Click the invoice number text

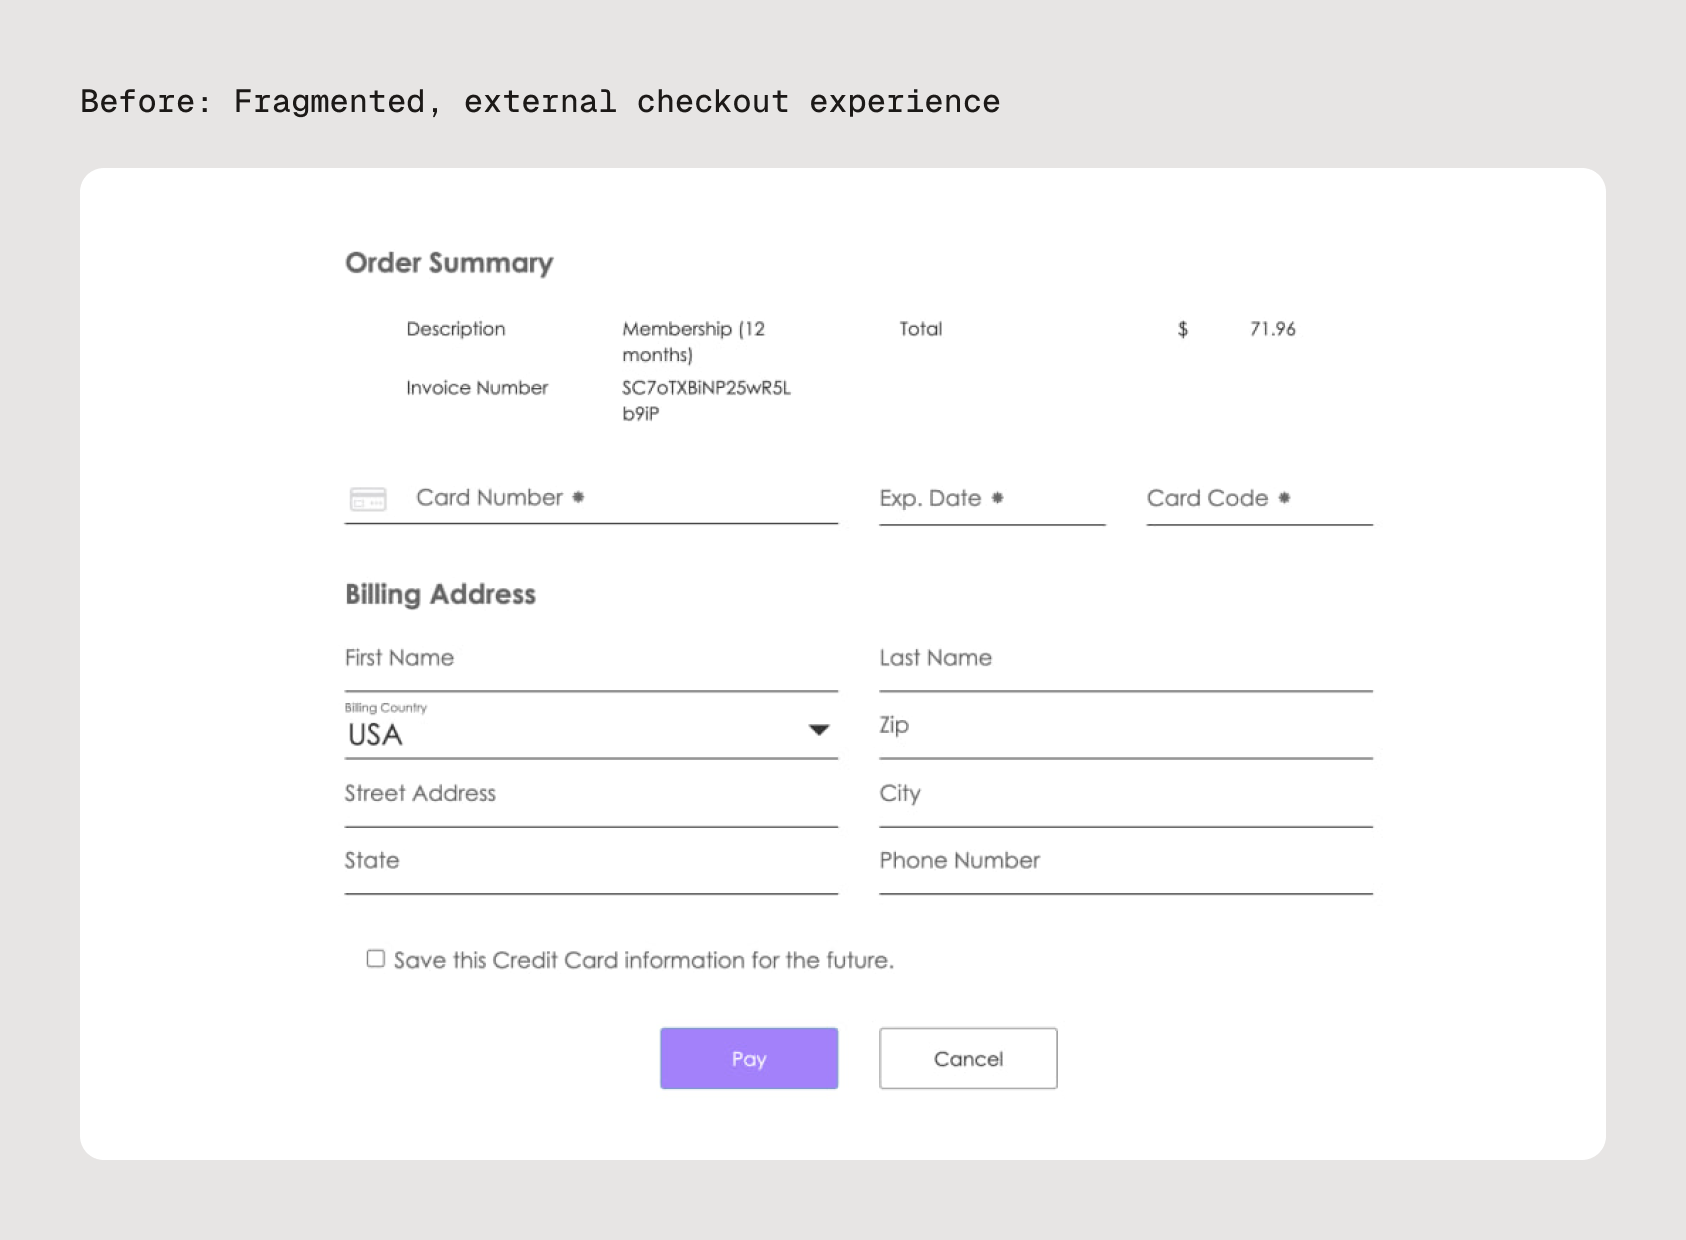[x=705, y=400]
